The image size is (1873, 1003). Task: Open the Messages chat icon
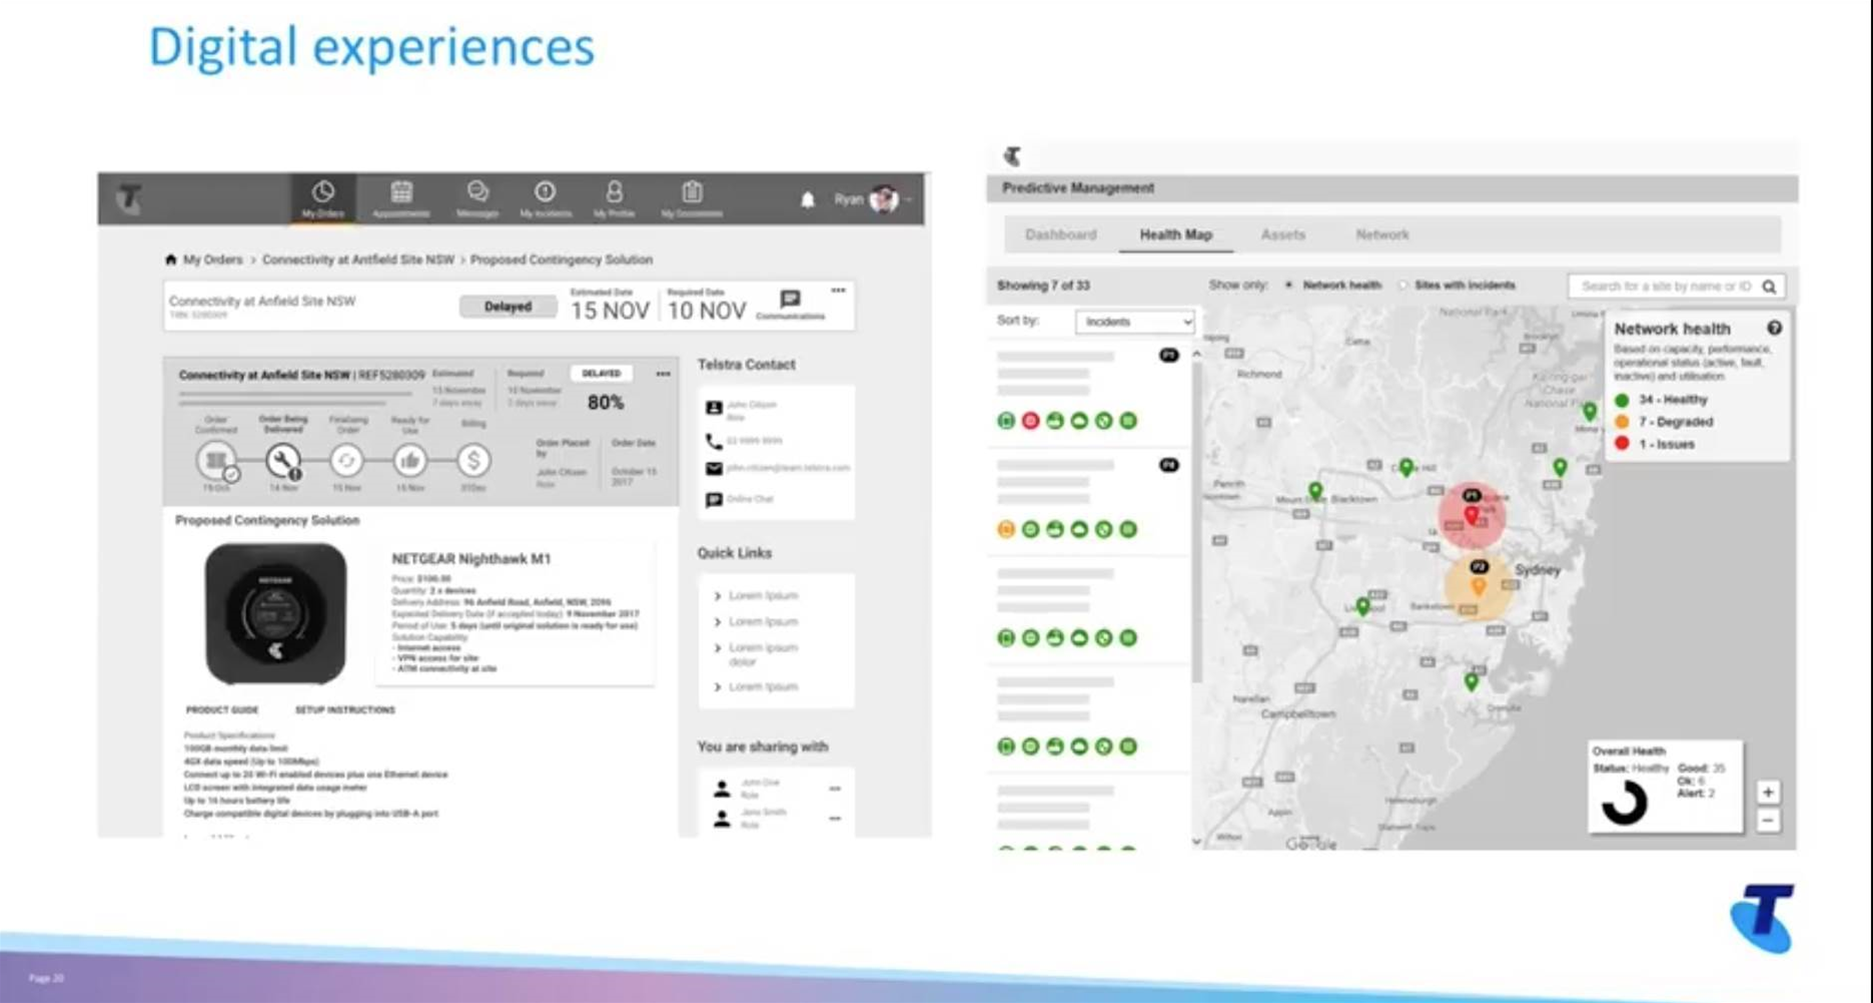477,192
